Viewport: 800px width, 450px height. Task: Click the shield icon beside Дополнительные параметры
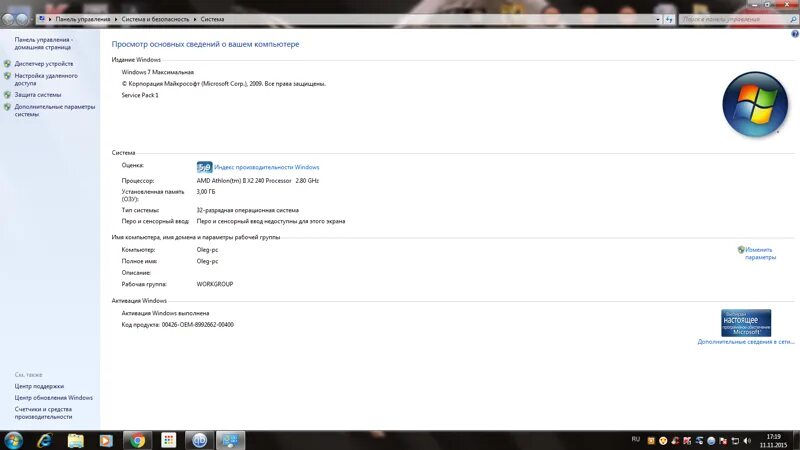point(7,107)
